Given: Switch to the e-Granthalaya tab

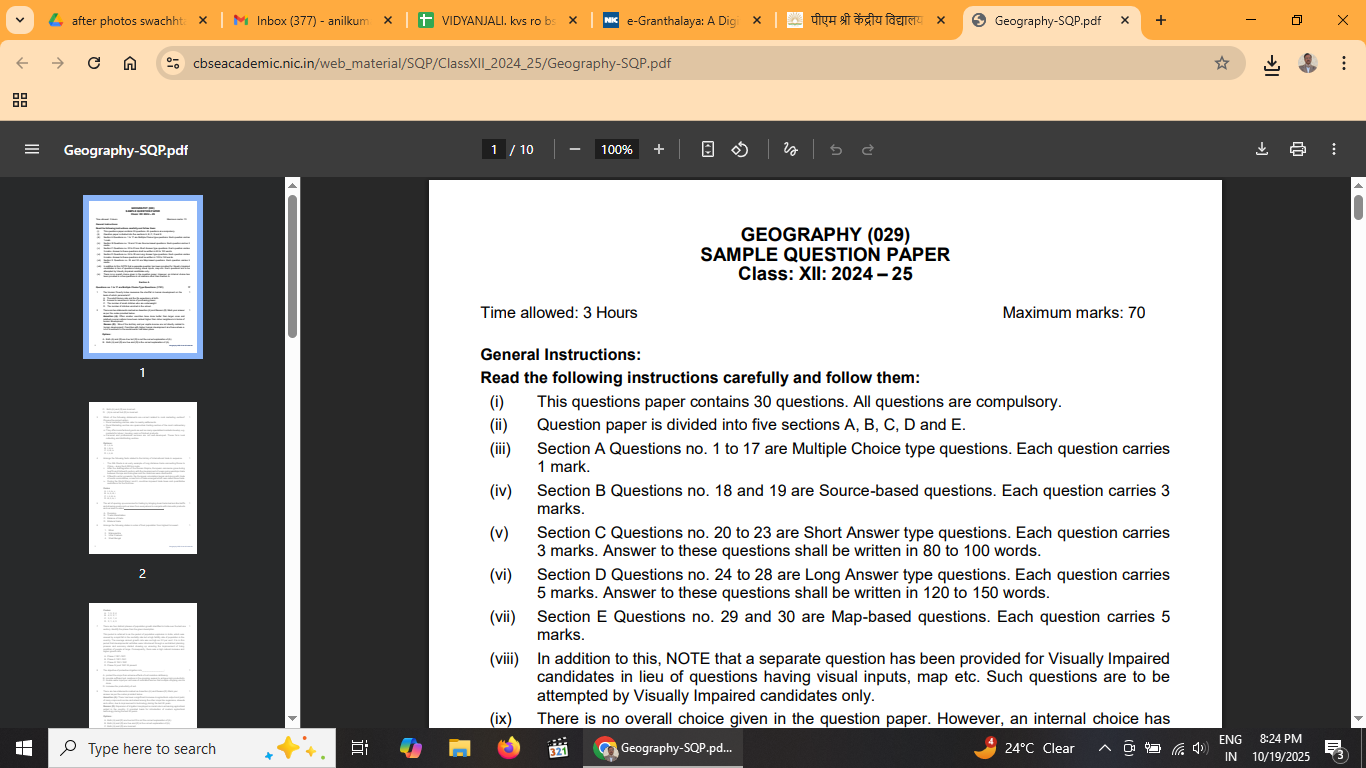Looking at the screenshot, I should tap(680, 20).
